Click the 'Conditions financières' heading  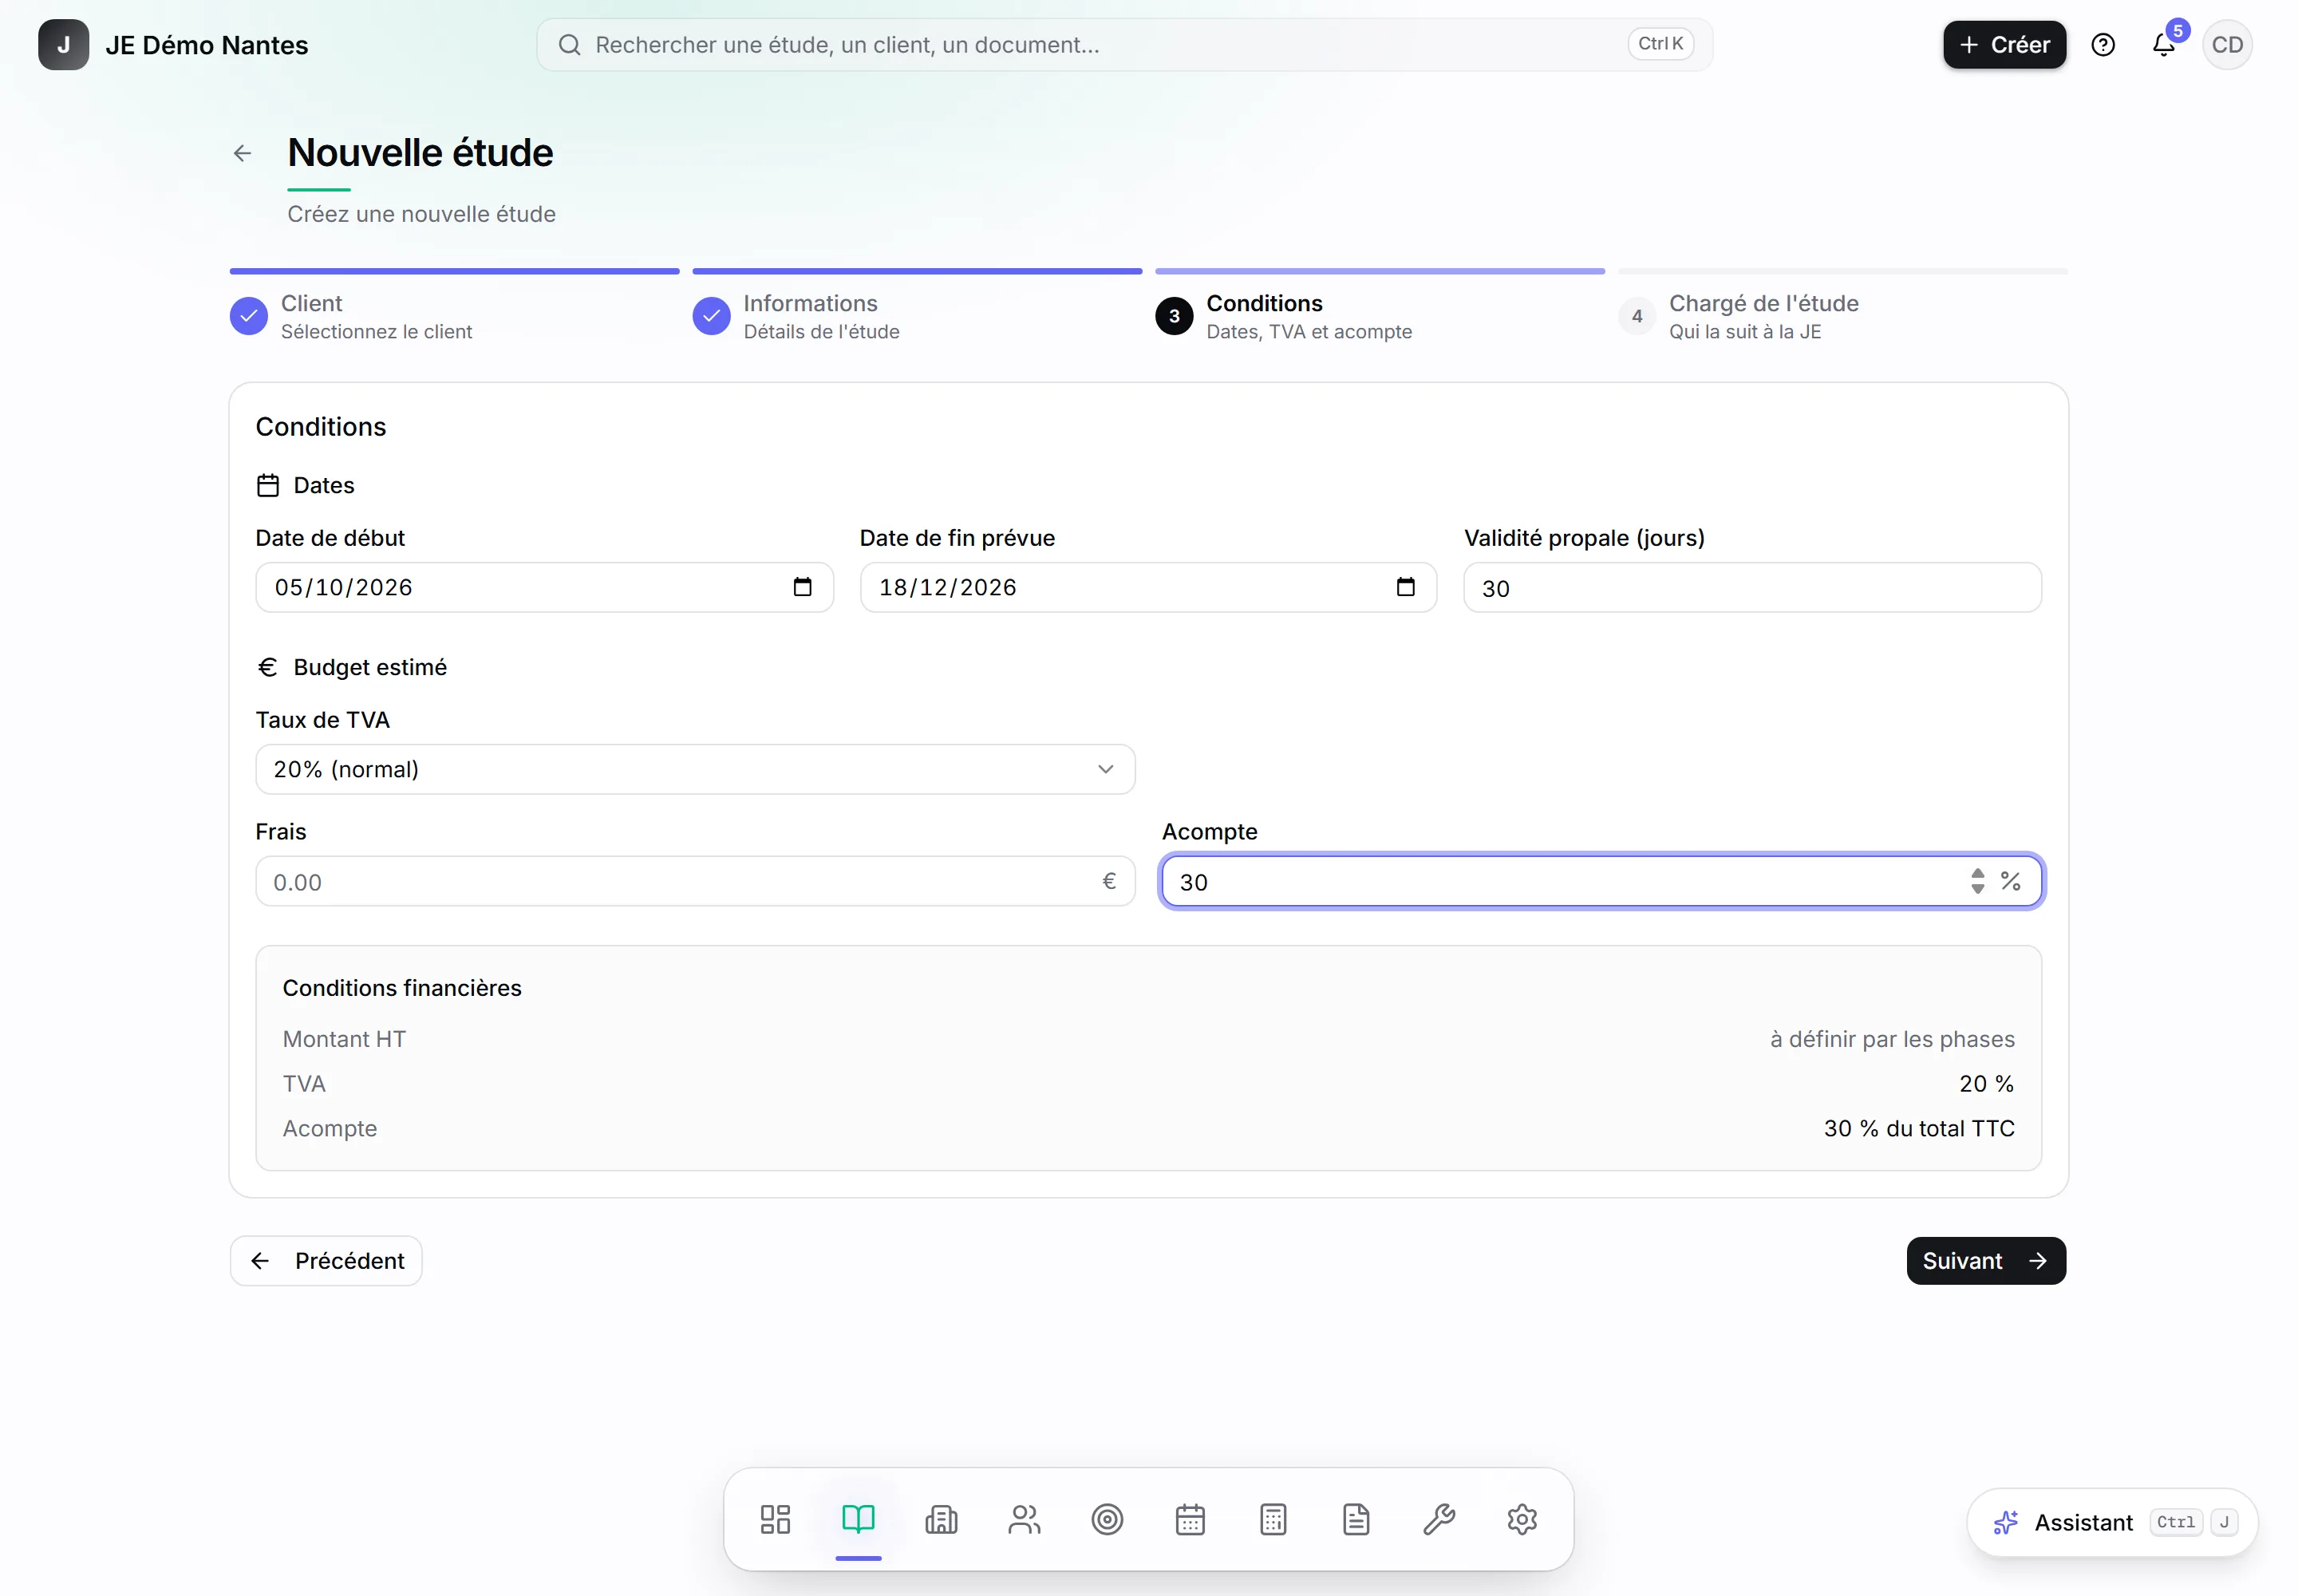click(402, 988)
